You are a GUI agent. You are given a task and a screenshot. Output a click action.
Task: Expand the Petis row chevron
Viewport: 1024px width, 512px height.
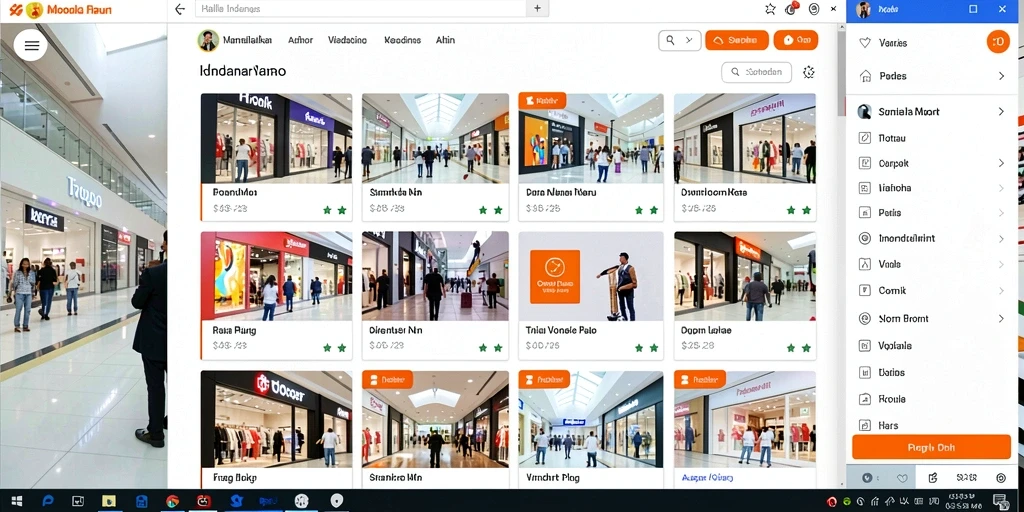[1001, 213]
